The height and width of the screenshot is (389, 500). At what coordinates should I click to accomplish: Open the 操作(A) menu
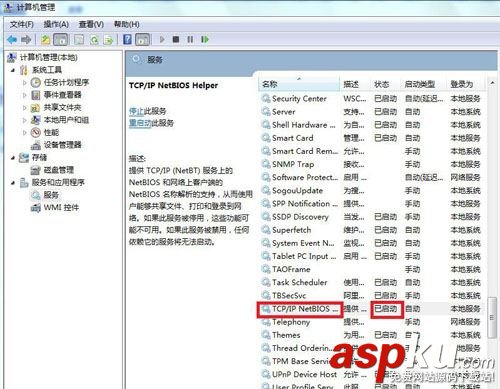click(x=56, y=24)
